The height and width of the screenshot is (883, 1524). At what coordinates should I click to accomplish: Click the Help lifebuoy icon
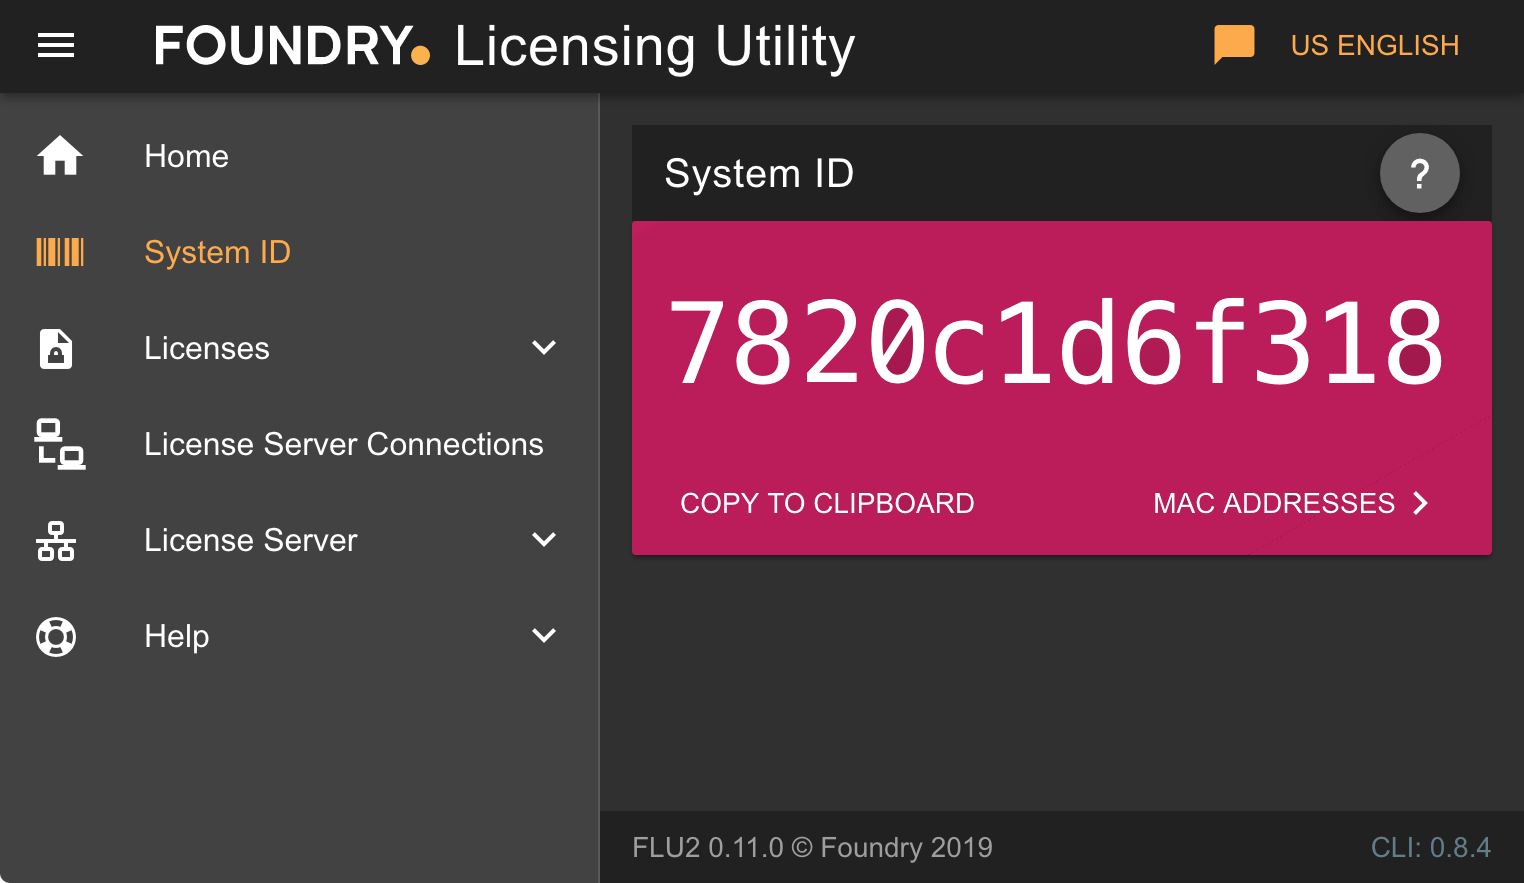click(x=56, y=636)
